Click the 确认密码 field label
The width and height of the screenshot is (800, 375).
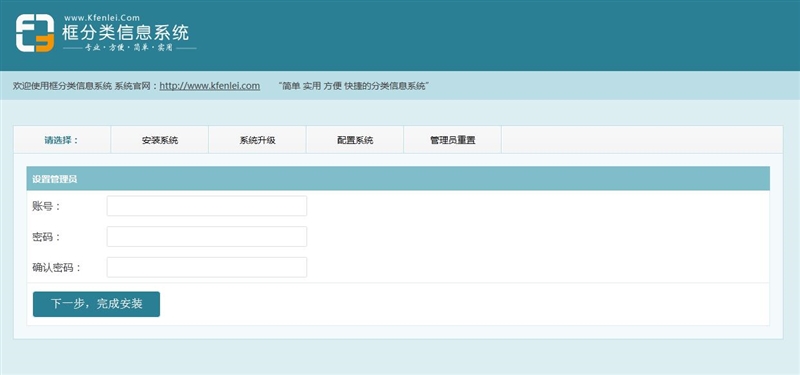(57, 267)
